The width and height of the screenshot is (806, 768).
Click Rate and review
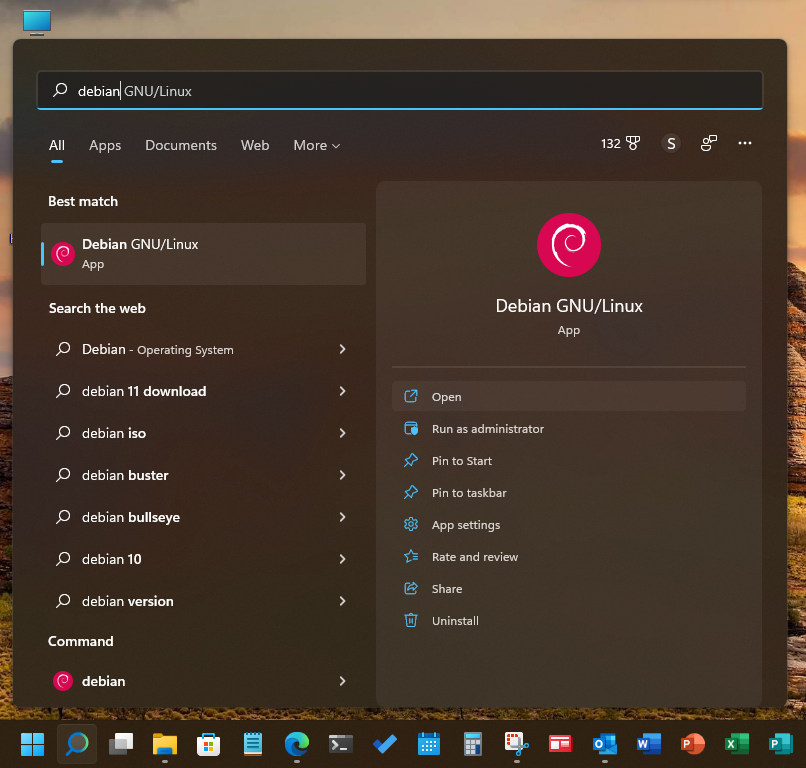point(569,557)
